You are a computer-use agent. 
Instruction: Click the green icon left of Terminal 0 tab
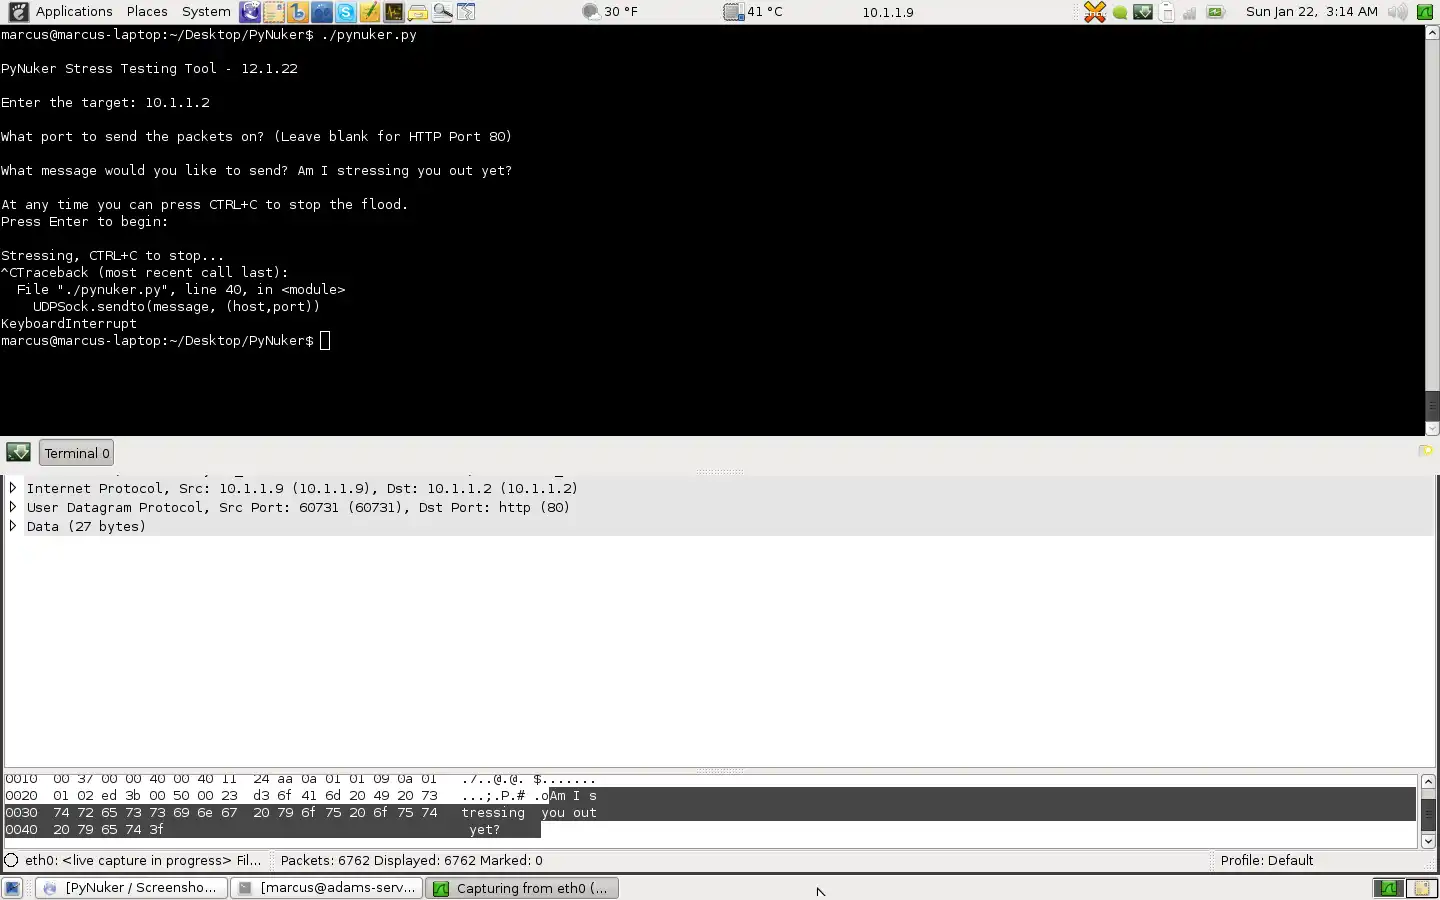pyautogui.click(x=18, y=452)
